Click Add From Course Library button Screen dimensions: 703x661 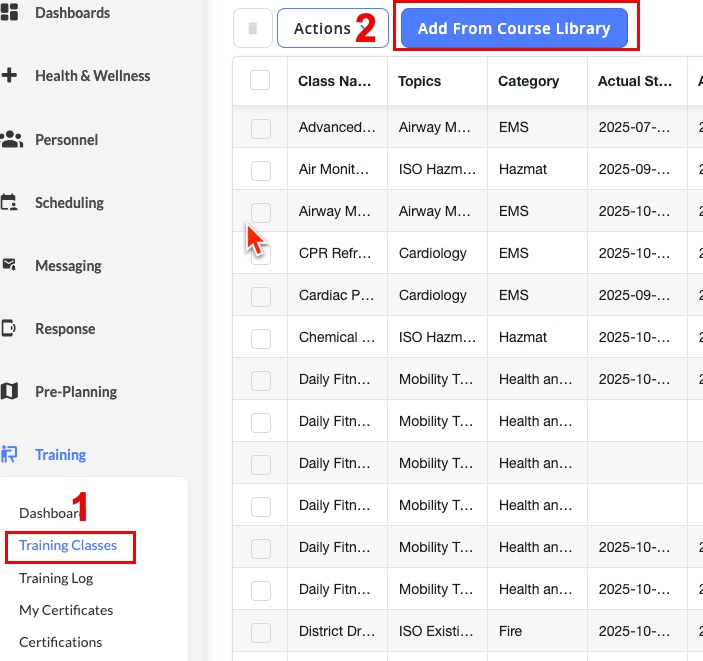pos(514,29)
